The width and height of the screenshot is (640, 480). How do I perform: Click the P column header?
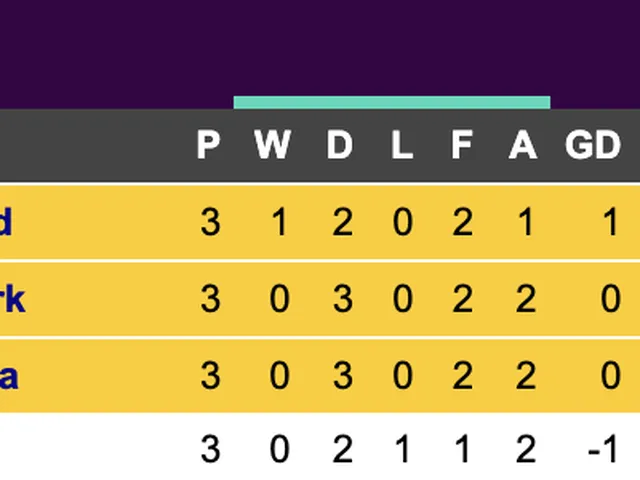208,146
